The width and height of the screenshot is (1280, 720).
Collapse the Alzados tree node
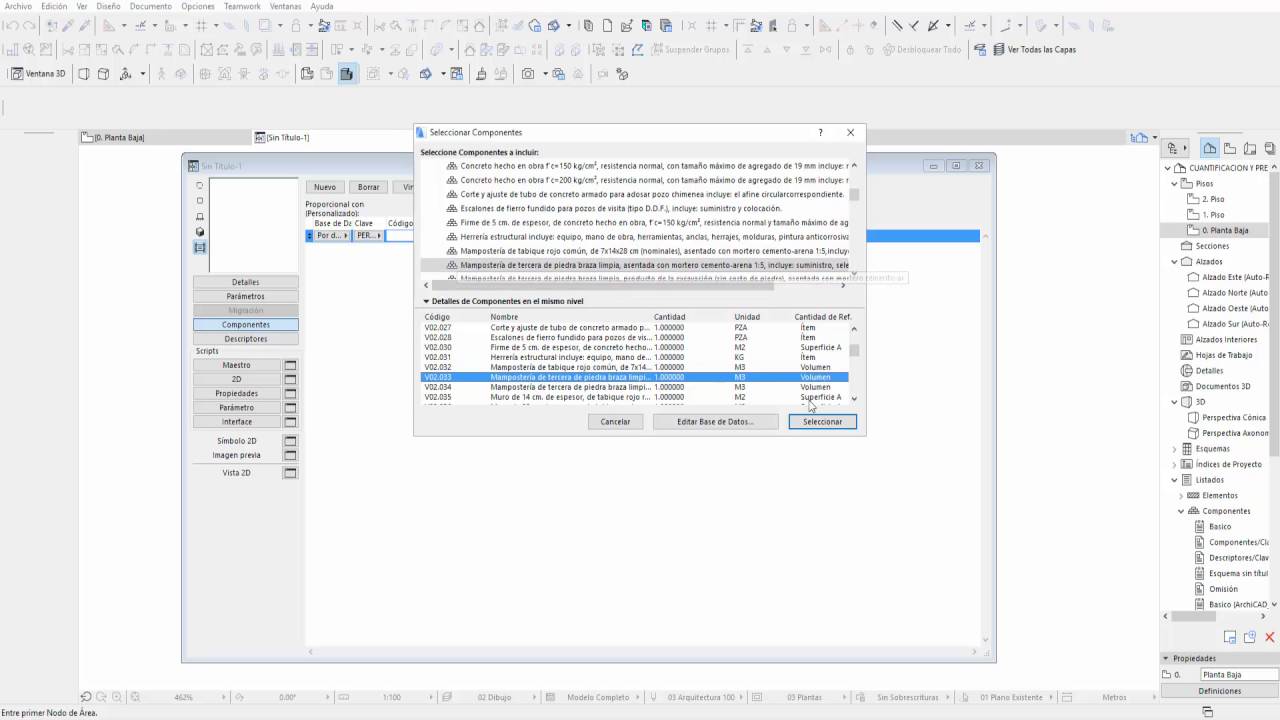point(1174,262)
